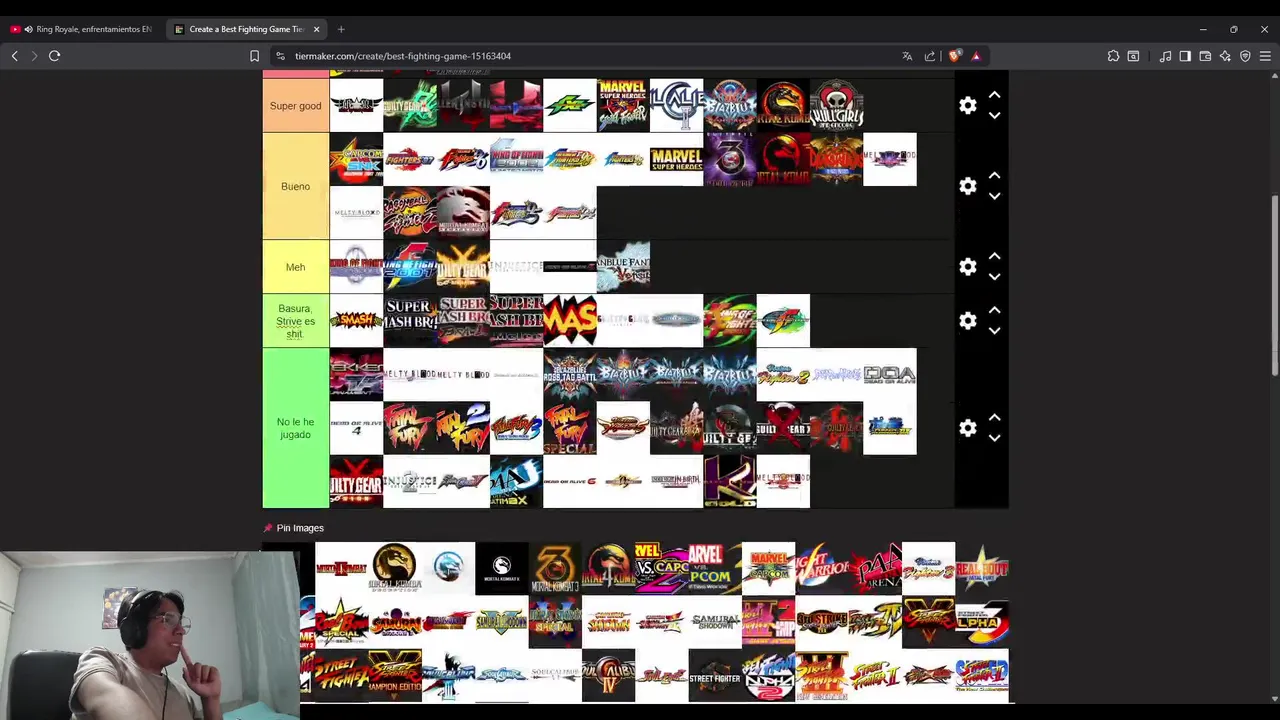Select Dead or Alive 4 thumbnail
Image resolution: width=1280 pixels, height=720 pixels.
(x=356, y=428)
